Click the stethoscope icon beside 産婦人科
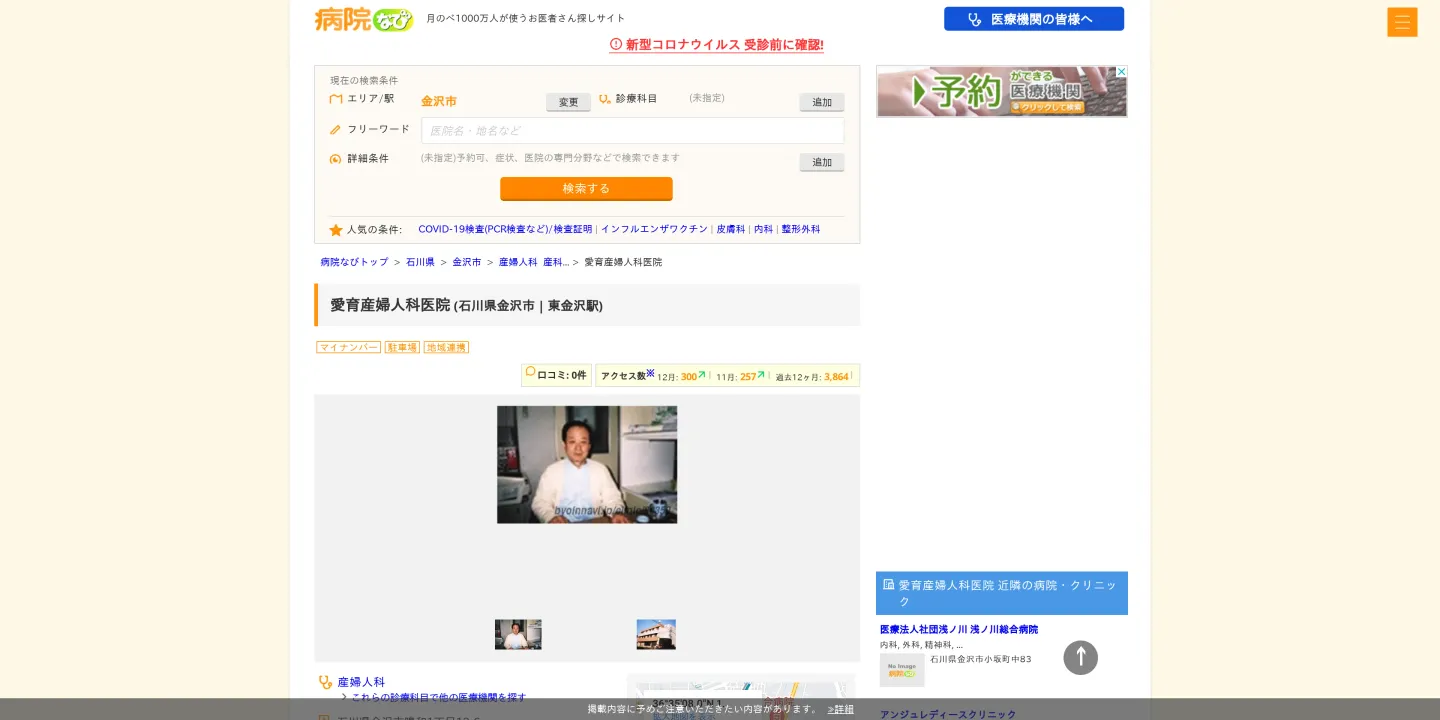This screenshot has width=1440, height=720. 325,682
